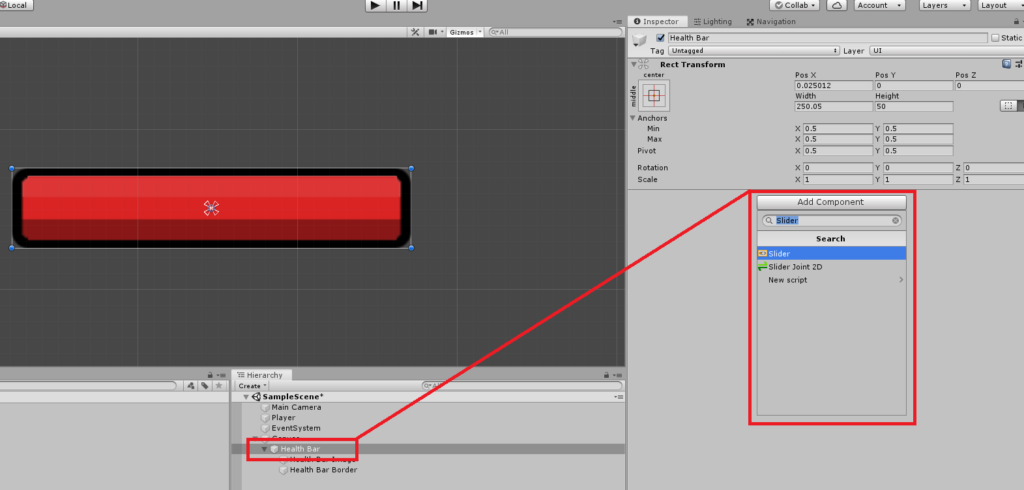Clear the component search field with X icon
Screen dimensions: 1024x490
point(895,220)
